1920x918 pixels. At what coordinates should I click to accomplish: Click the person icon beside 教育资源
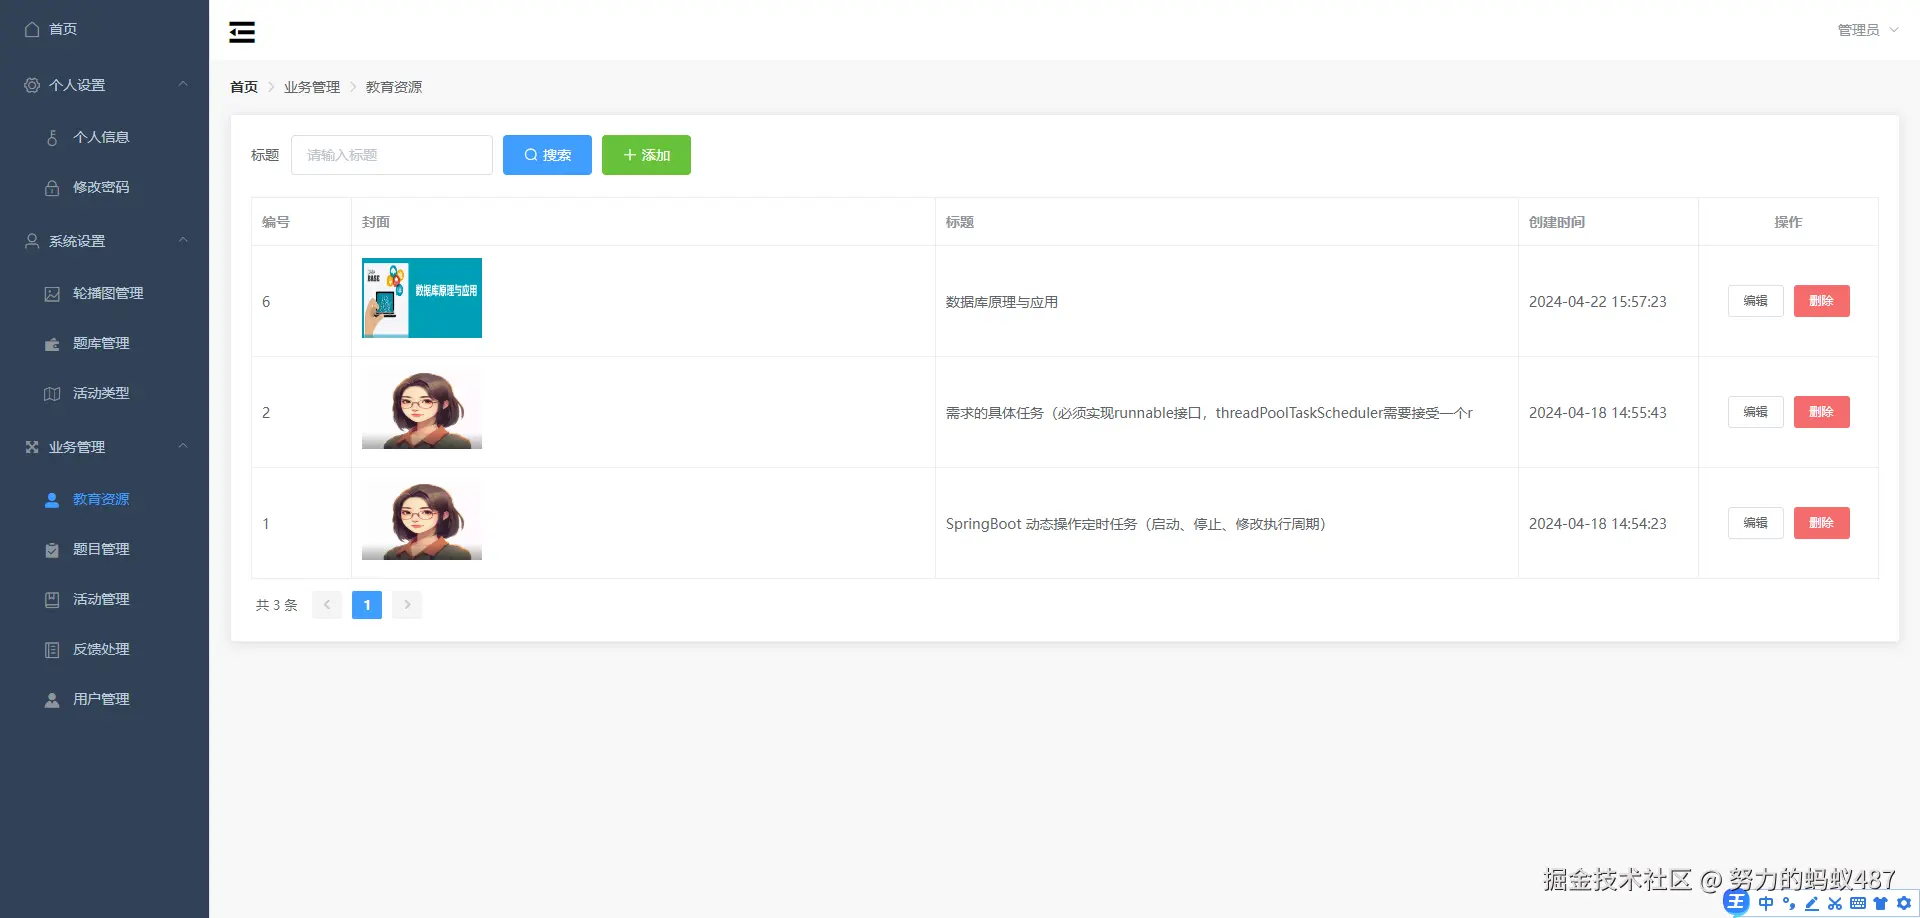52,499
